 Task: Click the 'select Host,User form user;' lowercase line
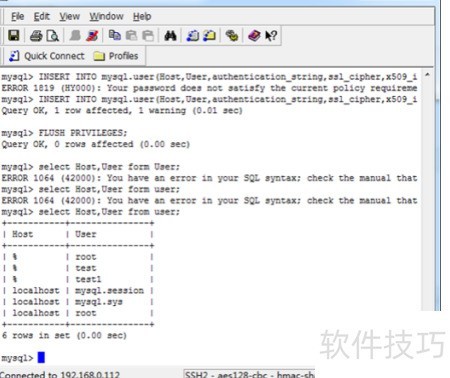(x=91, y=189)
